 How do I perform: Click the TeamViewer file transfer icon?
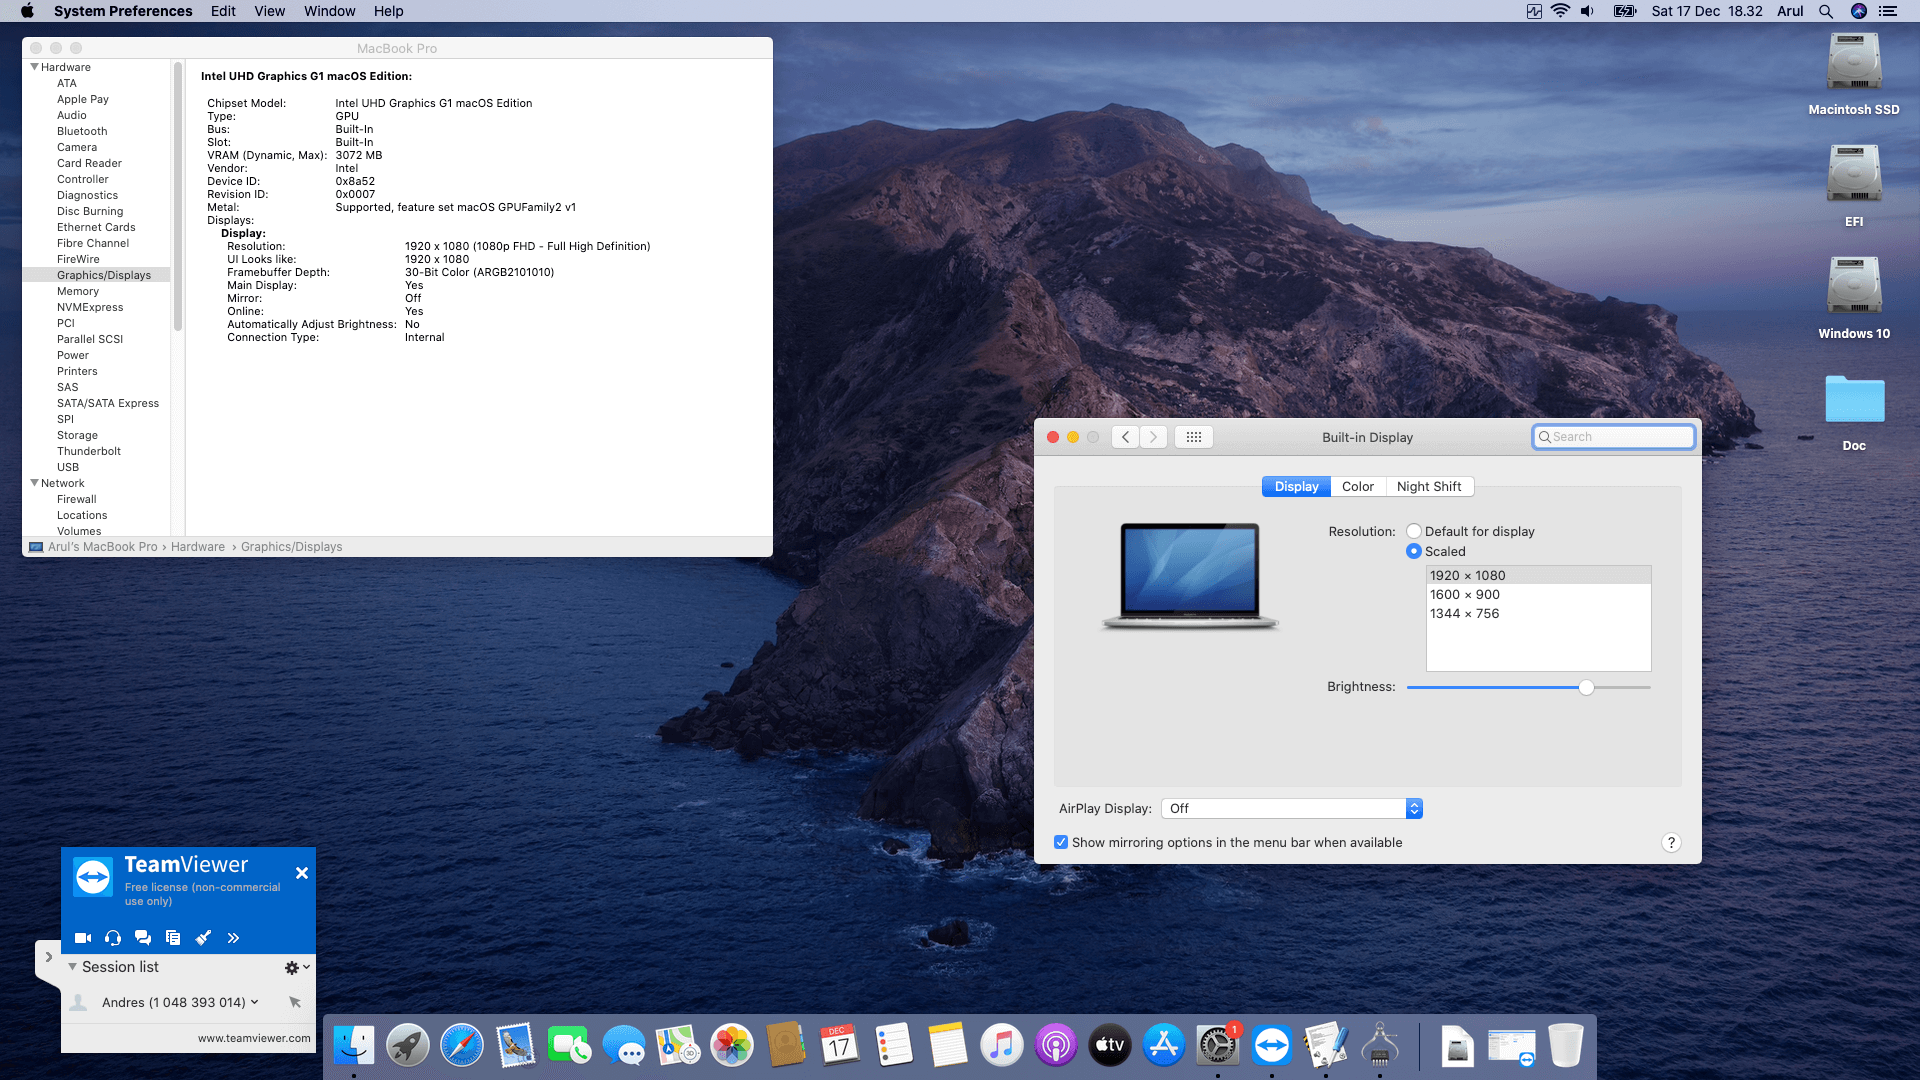point(173,938)
